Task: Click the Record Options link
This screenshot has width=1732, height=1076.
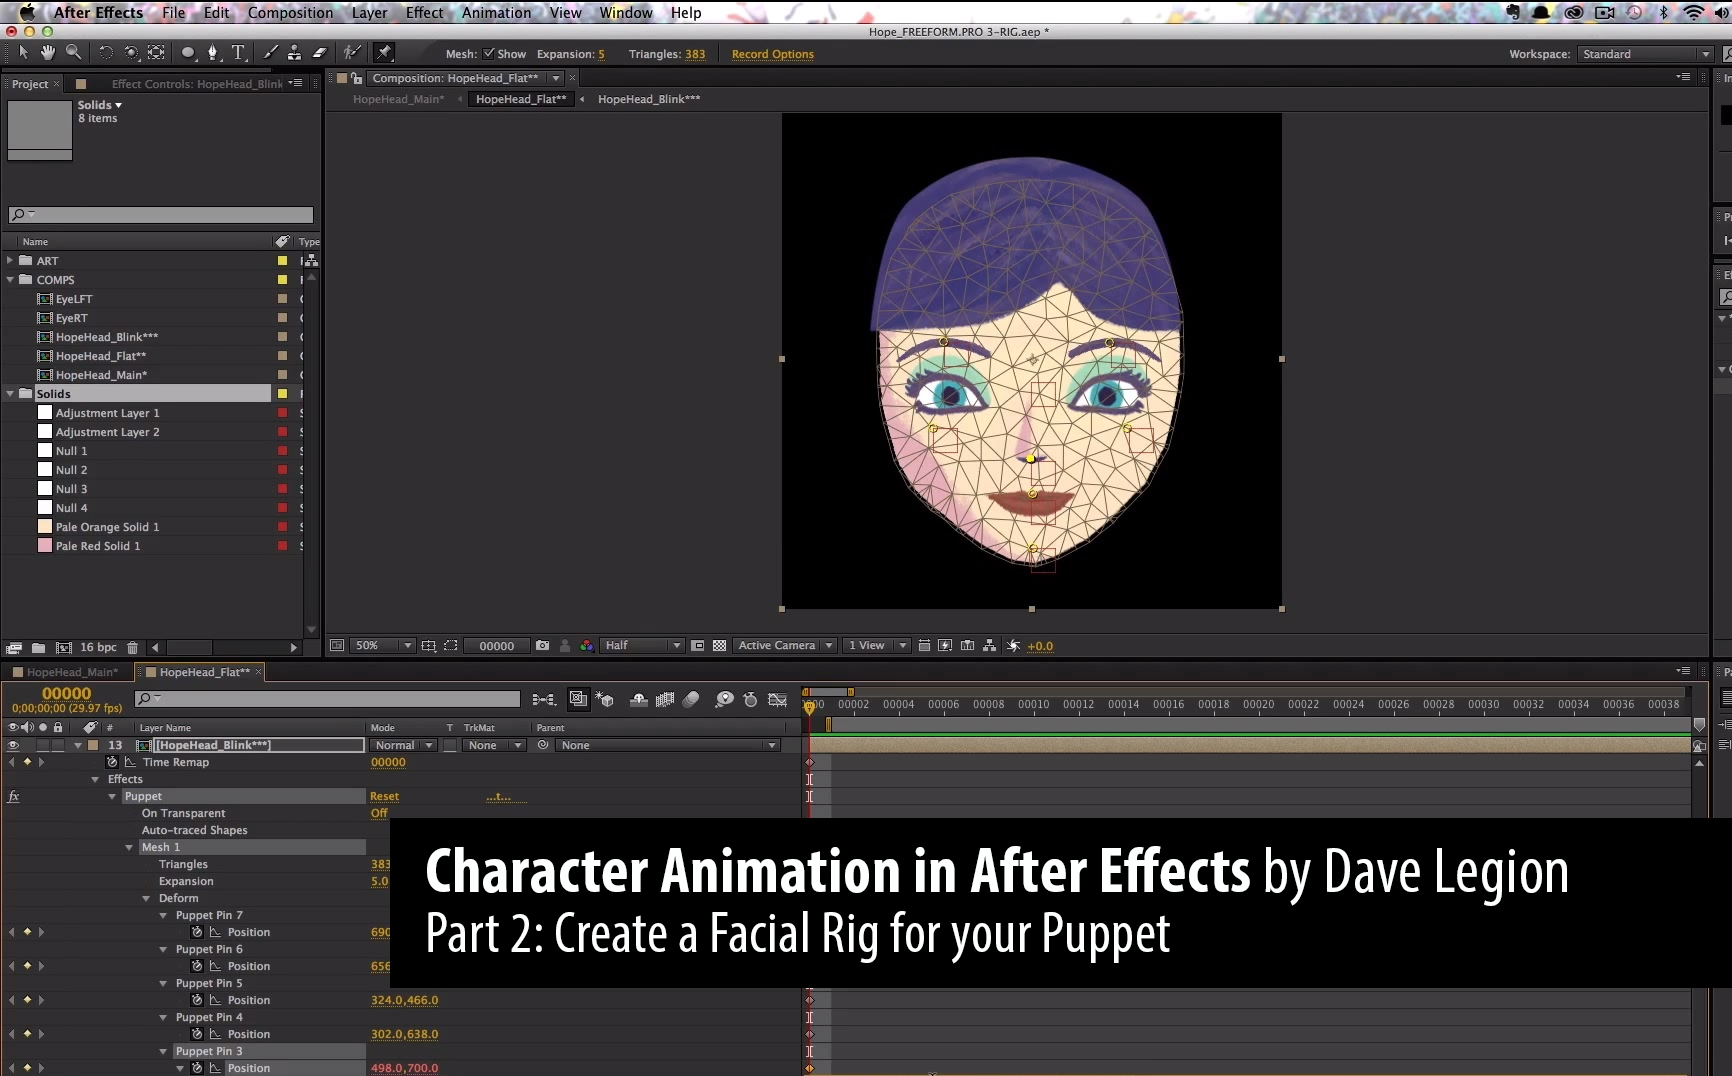Action: tap(772, 54)
